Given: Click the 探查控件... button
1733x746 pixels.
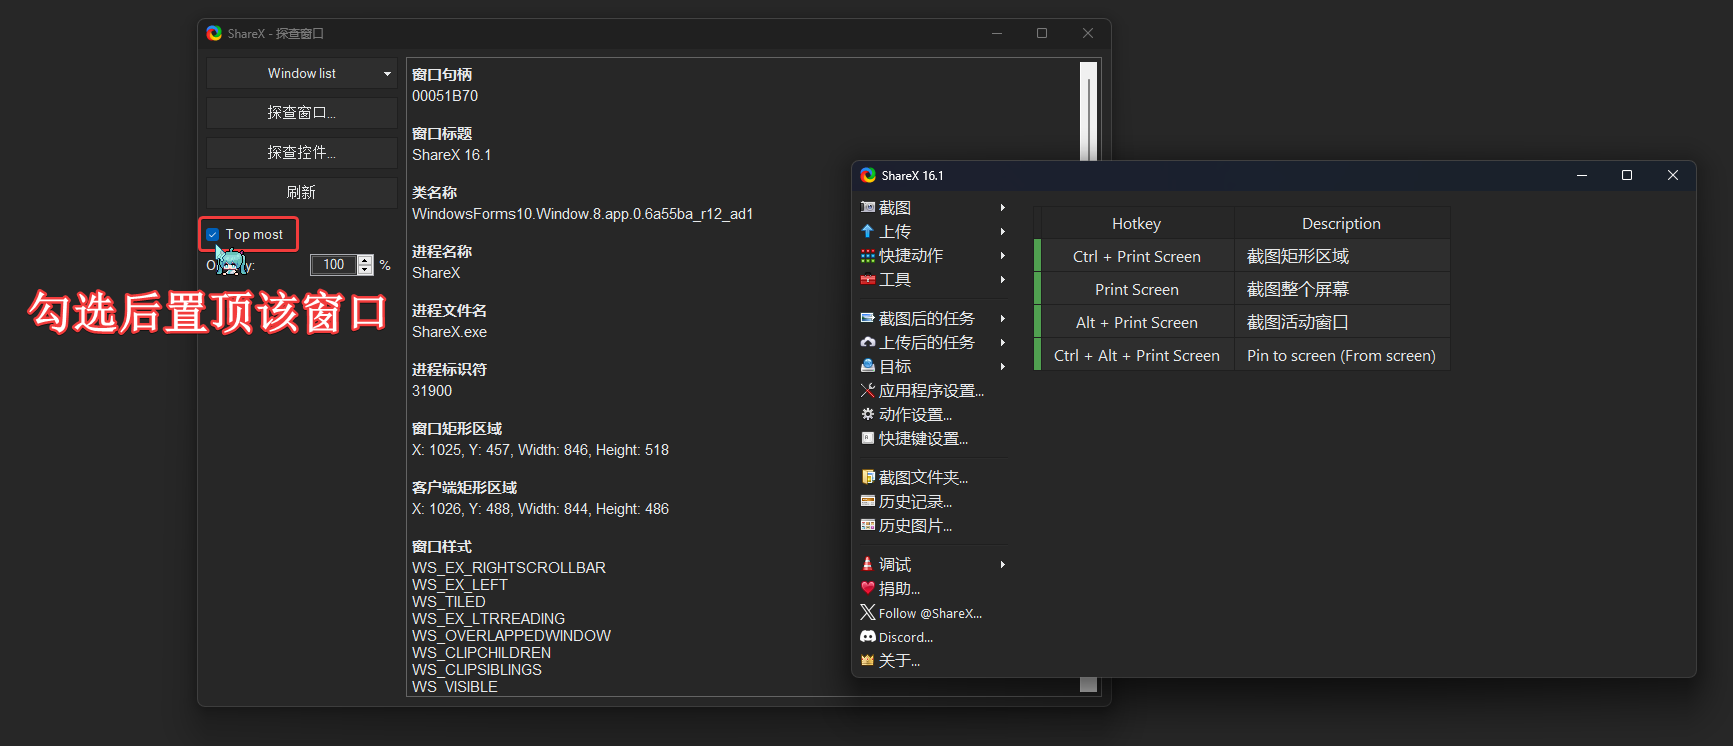Looking at the screenshot, I should click(301, 153).
